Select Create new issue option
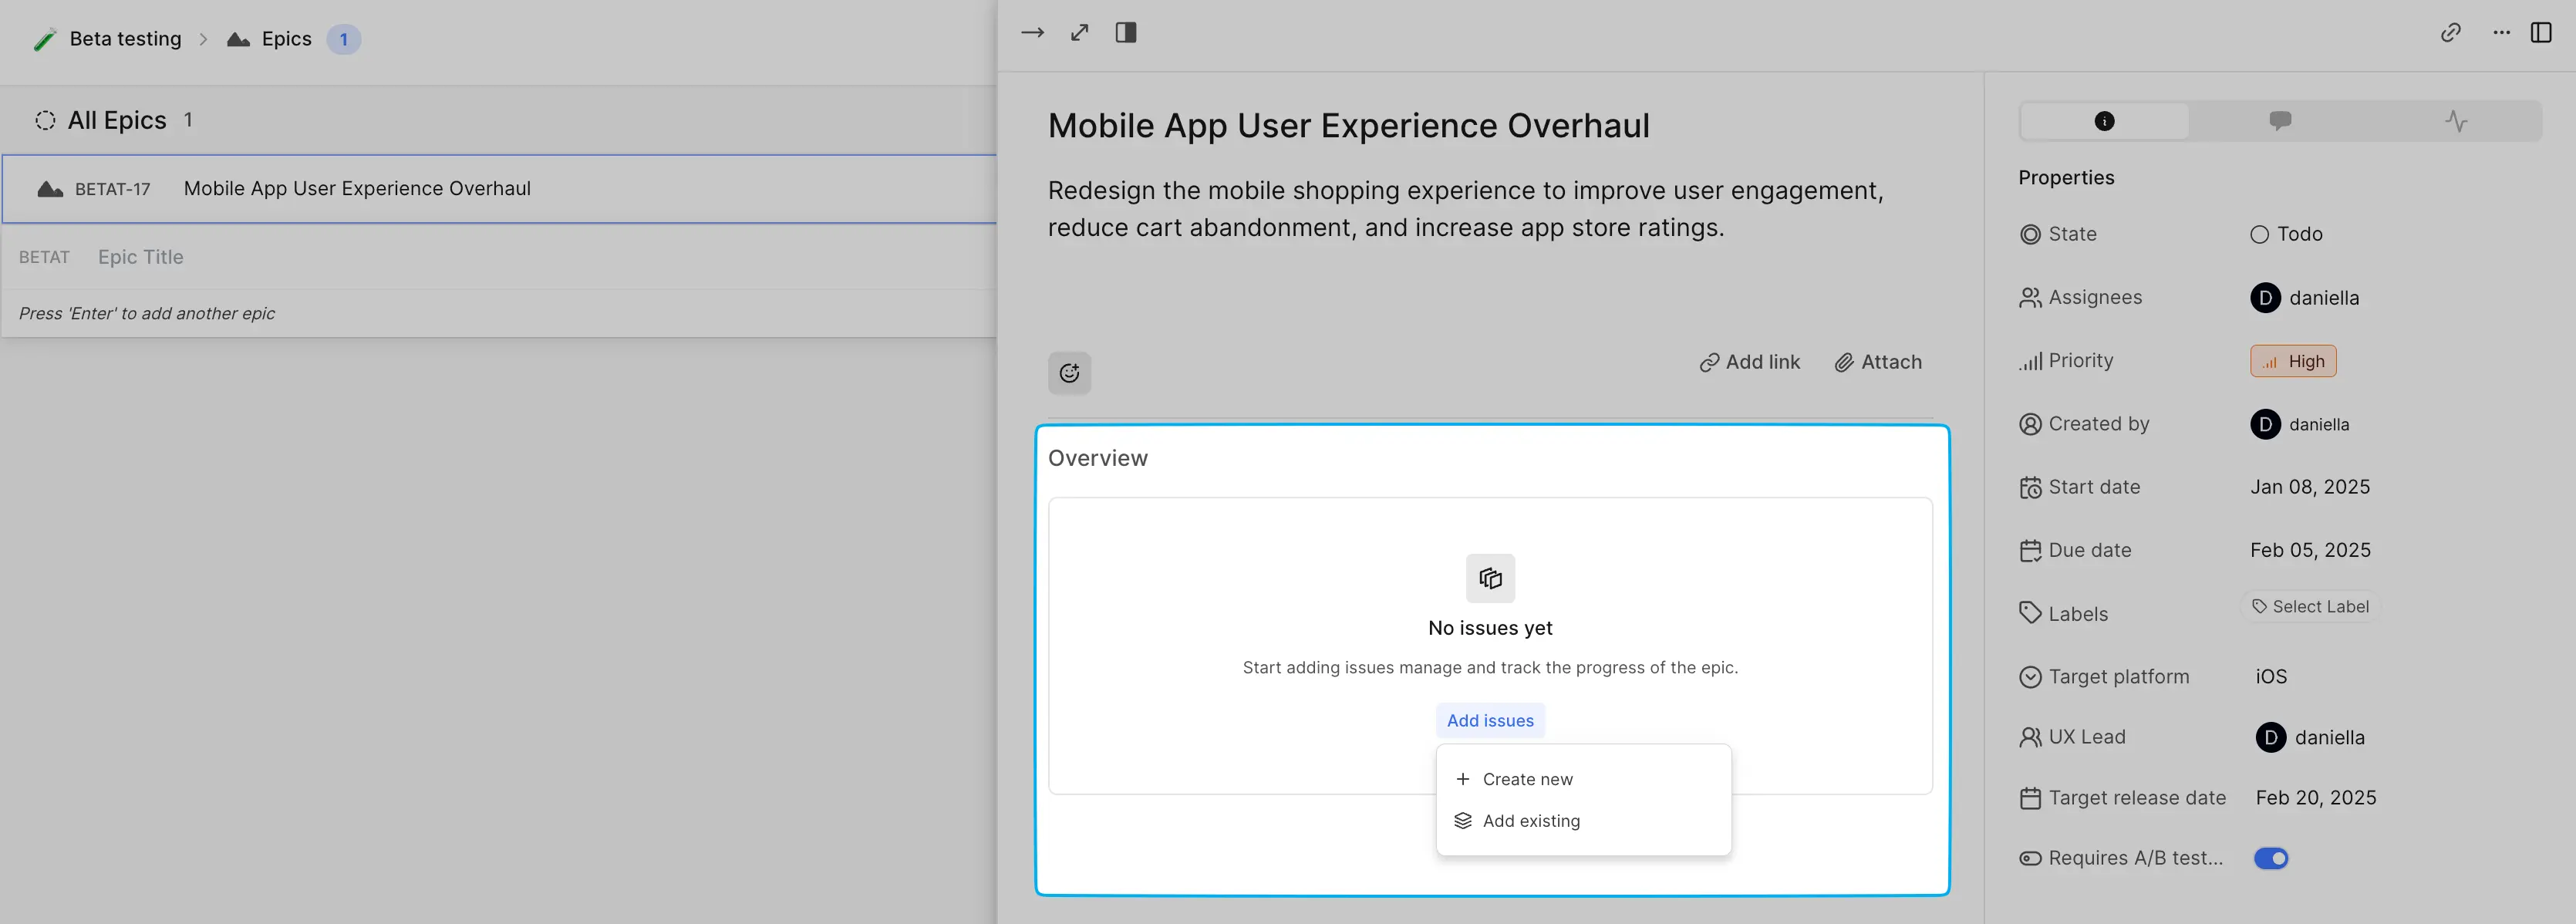The height and width of the screenshot is (924, 2576). [1526, 777]
